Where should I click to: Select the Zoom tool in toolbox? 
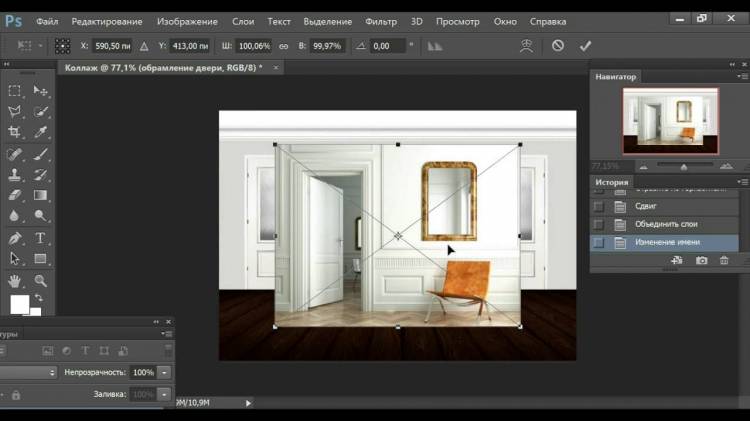40,281
